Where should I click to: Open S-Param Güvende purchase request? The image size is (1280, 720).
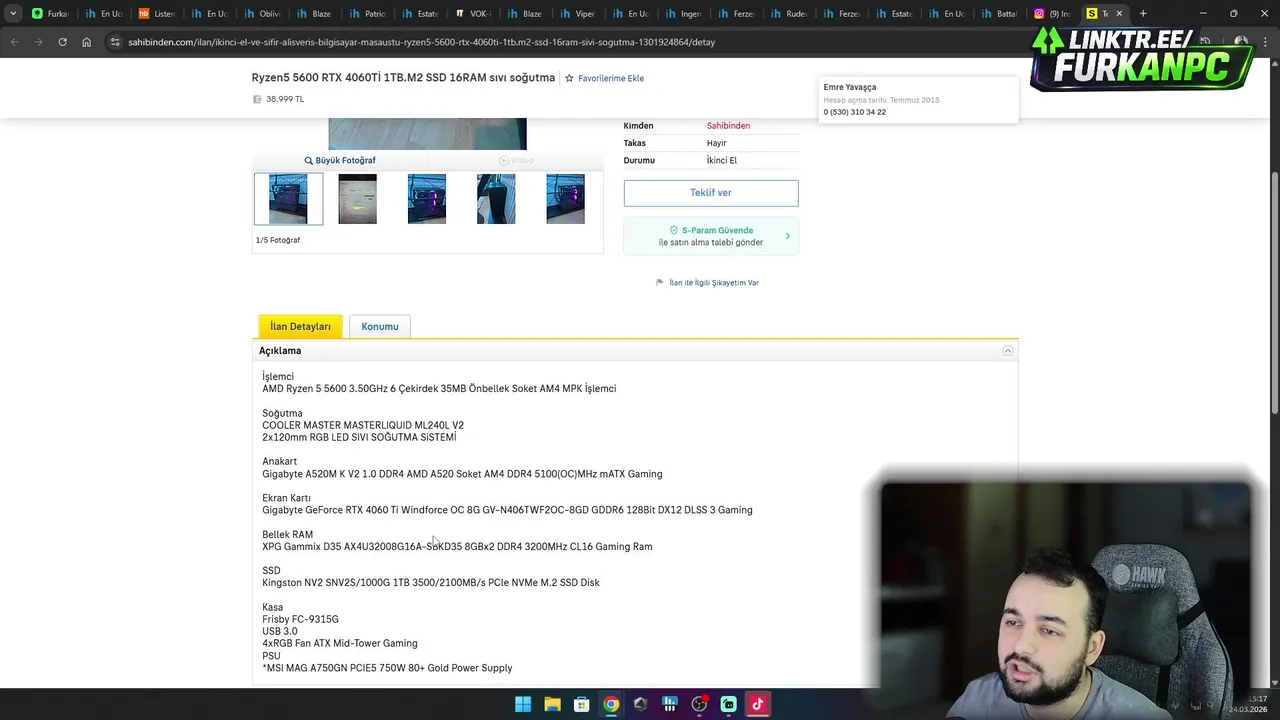[711, 236]
